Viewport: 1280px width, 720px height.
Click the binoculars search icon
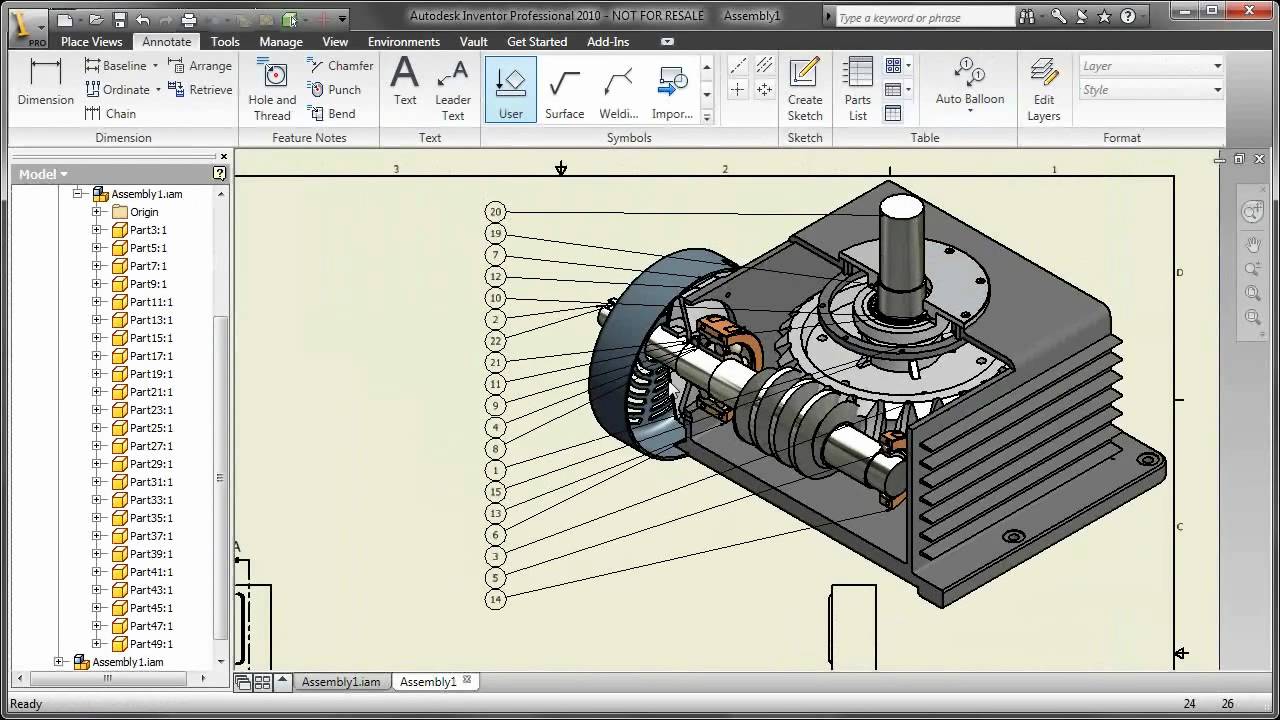click(1027, 16)
